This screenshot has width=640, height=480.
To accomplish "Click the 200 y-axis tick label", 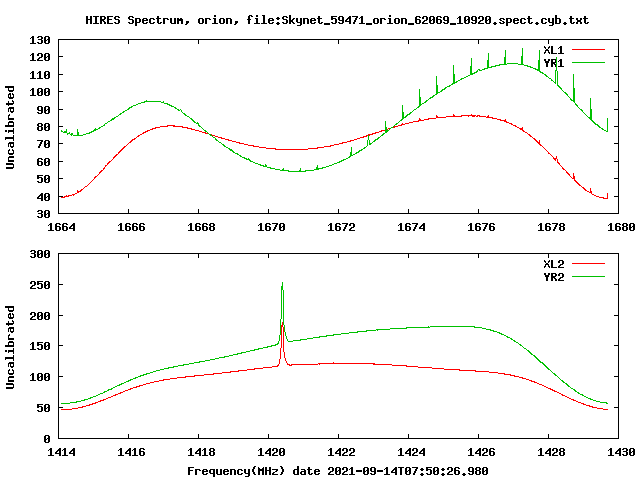I will [x=40, y=316].
